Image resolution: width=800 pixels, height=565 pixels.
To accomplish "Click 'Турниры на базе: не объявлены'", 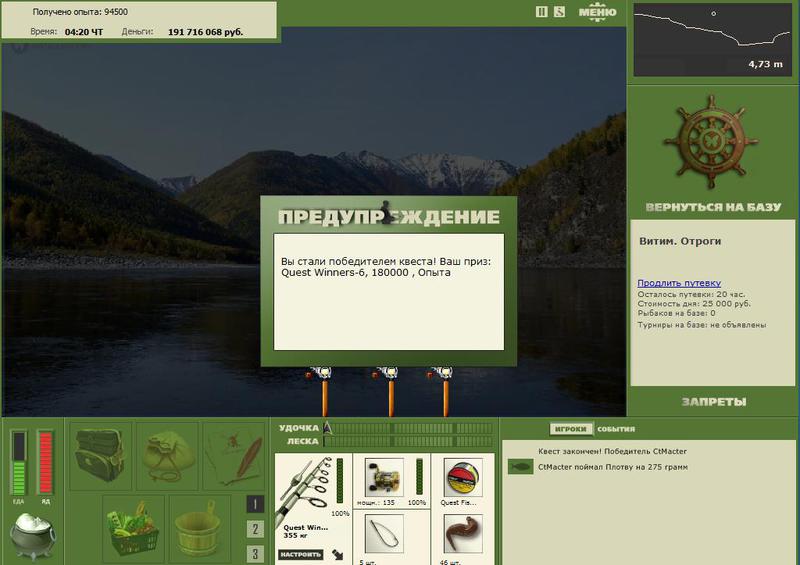I will pyautogui.click(x=702, y=325).
